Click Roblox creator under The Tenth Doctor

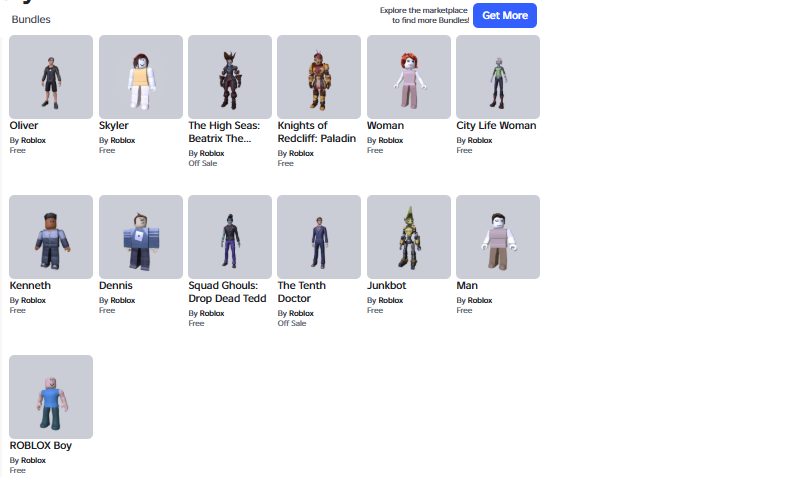(301, 313)
